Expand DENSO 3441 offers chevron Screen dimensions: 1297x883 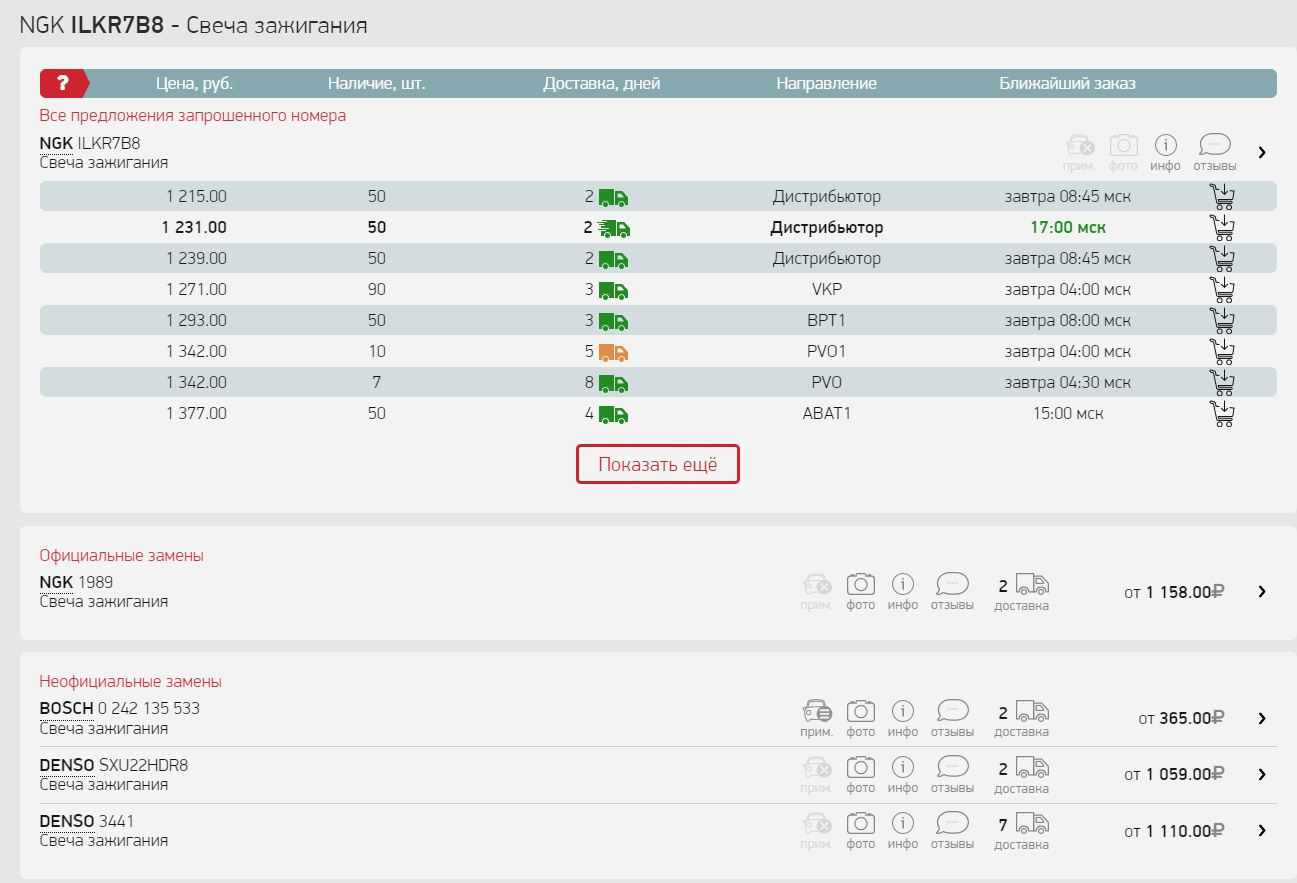click(1262, 830)
